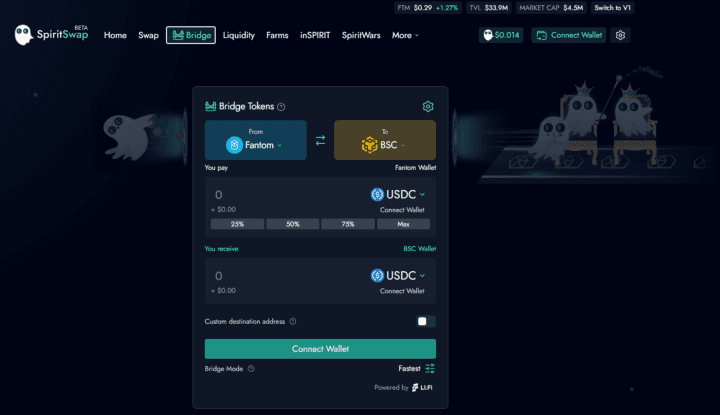Click the TVL $33.9M stat
The width and height of the screenshot is (720, 415).
[489, 8]
